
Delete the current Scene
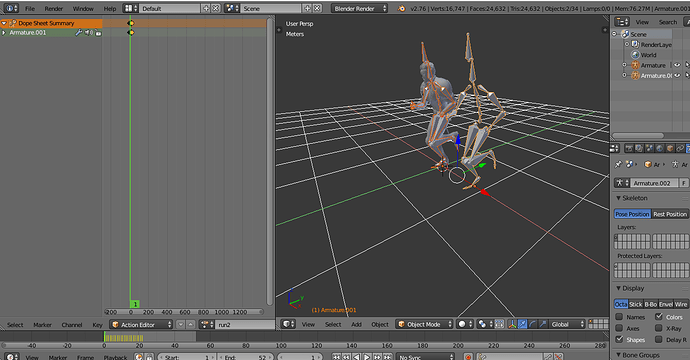[317, 8]
